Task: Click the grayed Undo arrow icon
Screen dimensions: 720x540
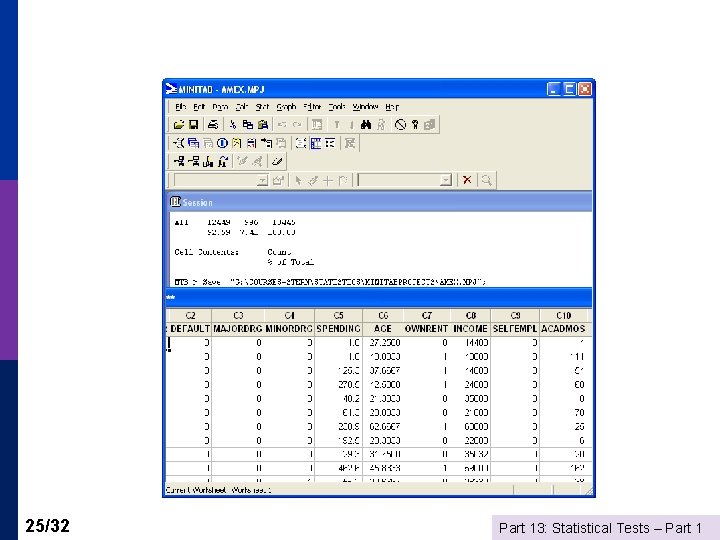Action: tap(282, 124)
